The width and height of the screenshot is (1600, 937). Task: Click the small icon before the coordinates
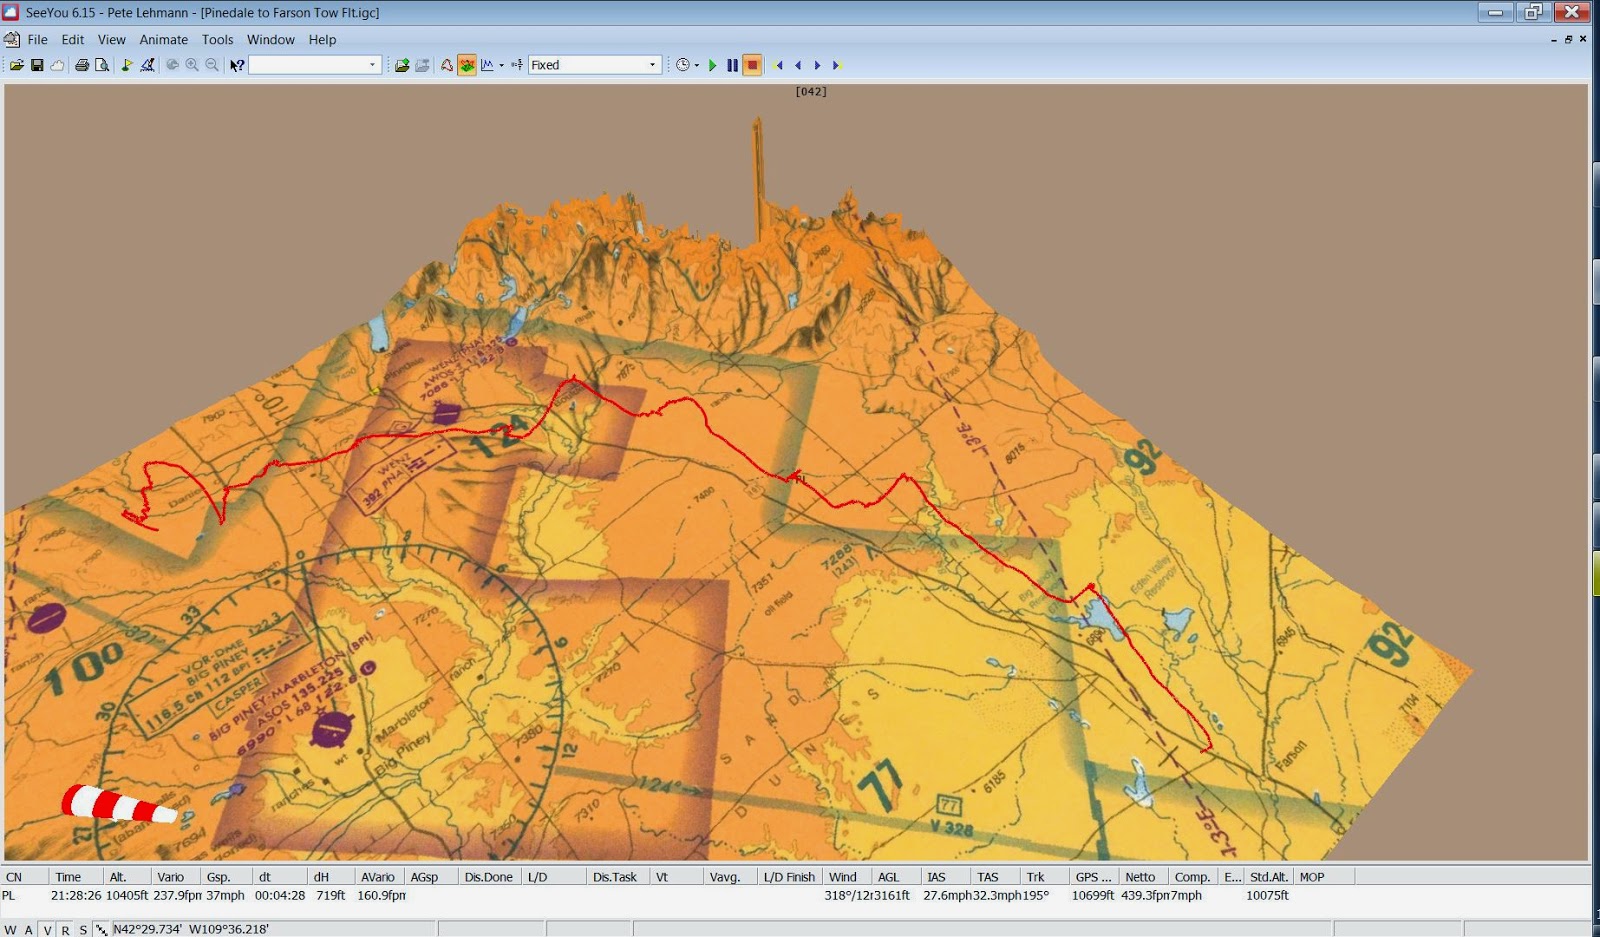101,930
